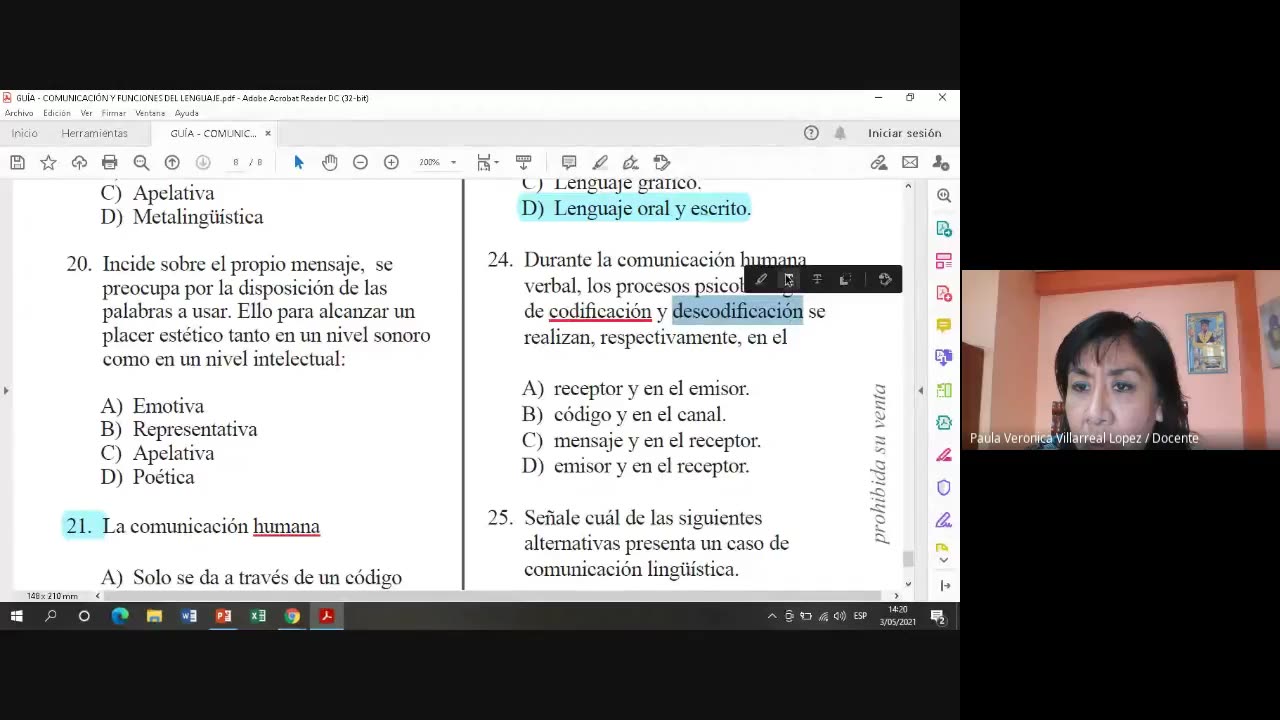Collapse the right tools pane arrow
1280x720 pixels.
(x=944, y=585)
